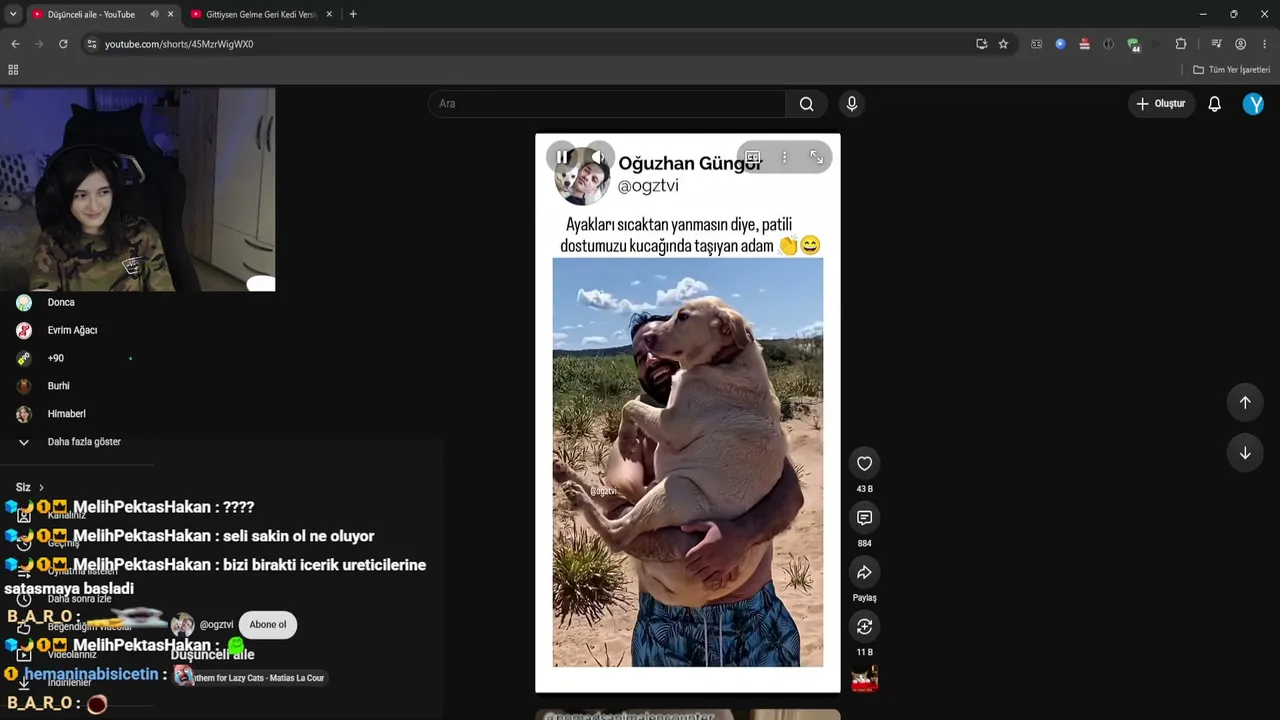The height and width of the screenshot is (720, 1280).
Task: Close the Gittiysen Gelme Geri tab
Action: (329, 14)
